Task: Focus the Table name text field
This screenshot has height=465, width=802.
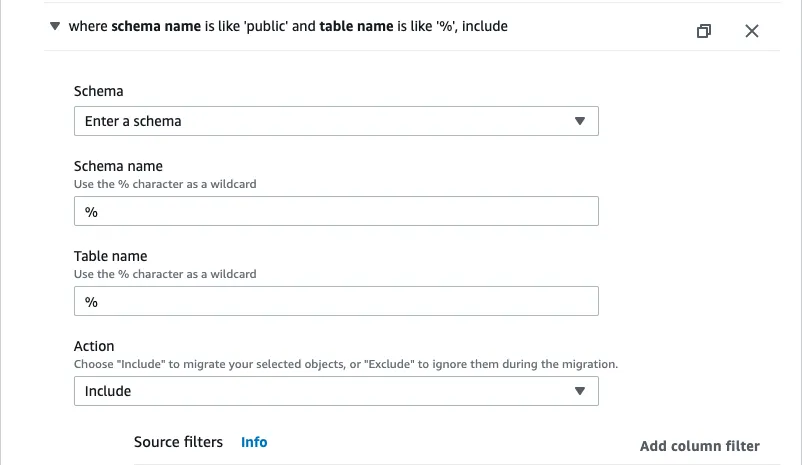Action: 336,301
